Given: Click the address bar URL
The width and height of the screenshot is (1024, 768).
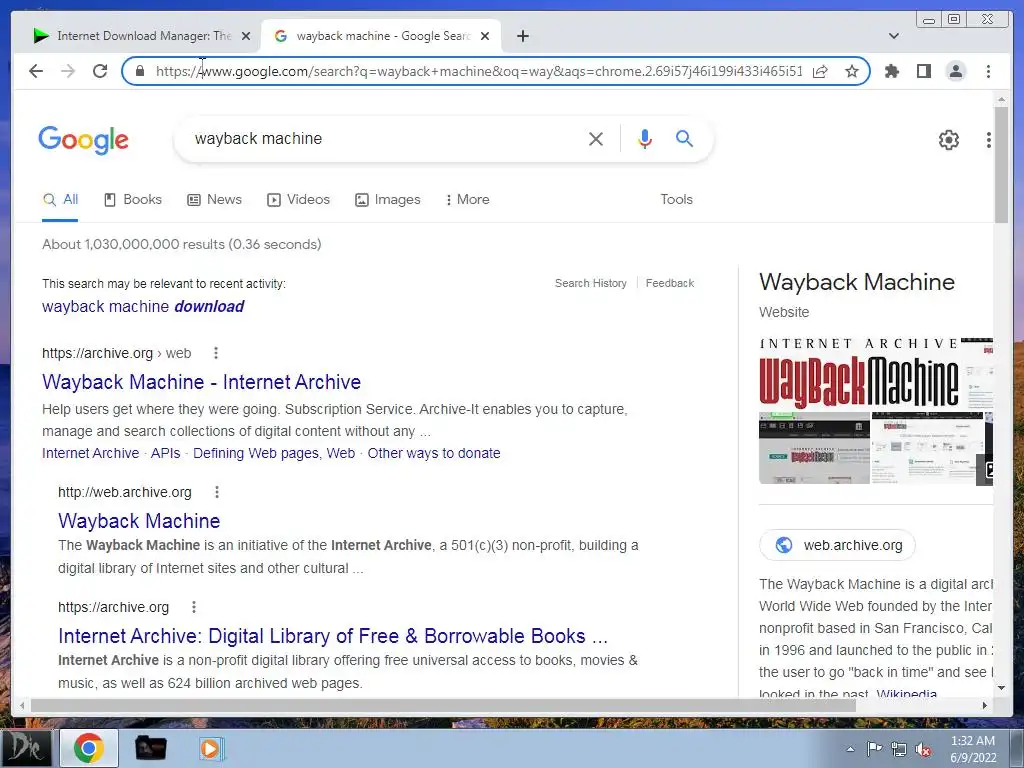Looking at the screenshot, I should coord(479,71).
